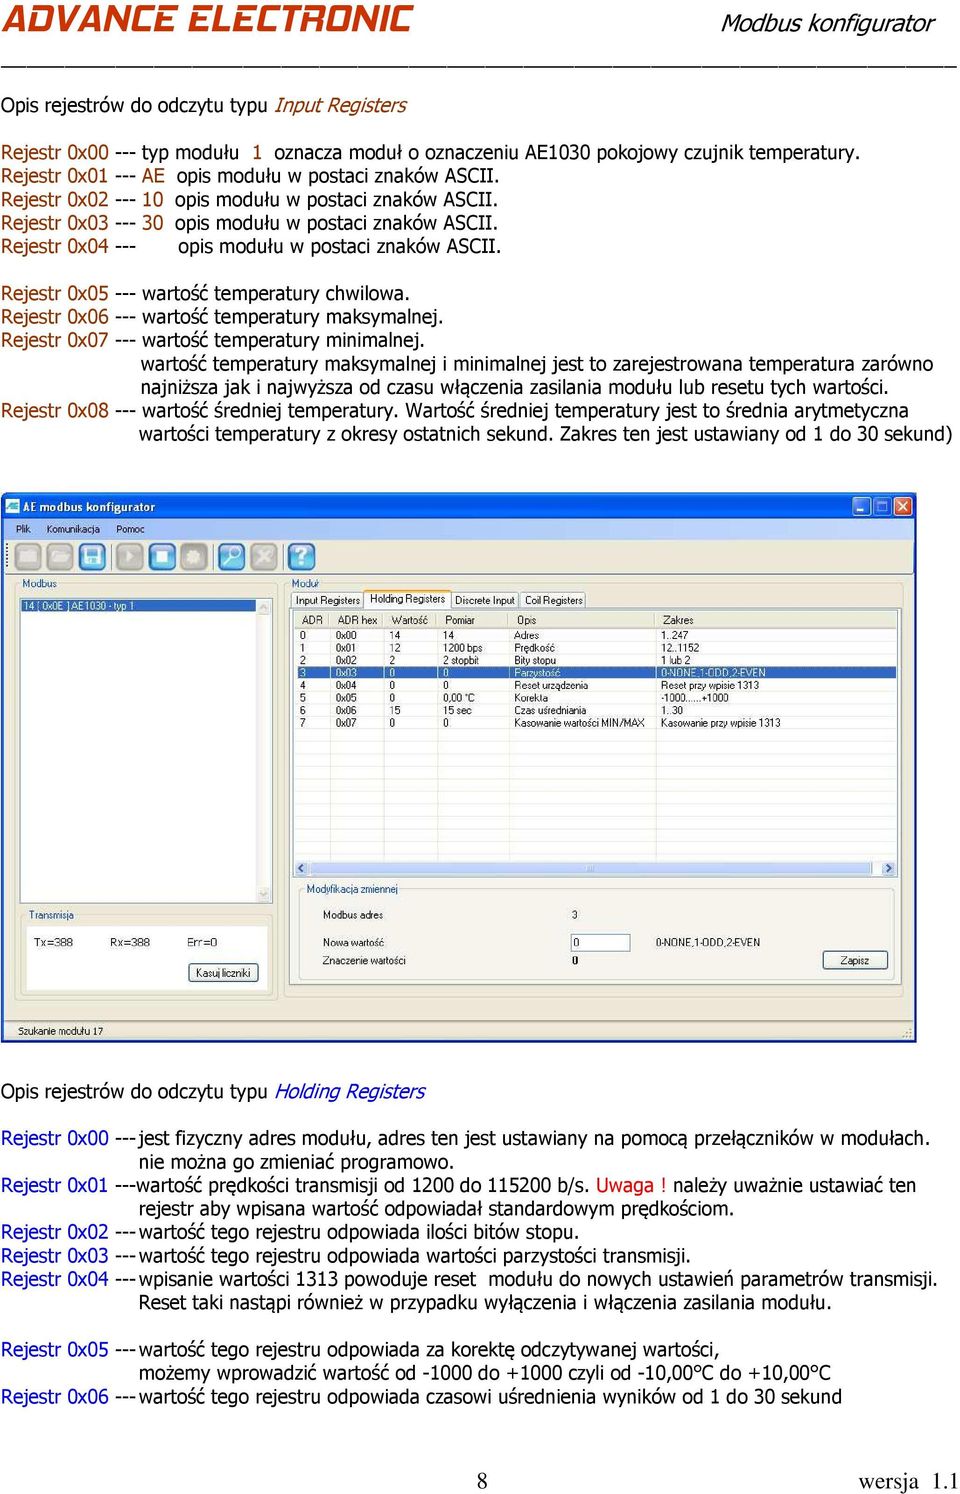The width and height of the screenshot is (960, 1494).
Task: Click the Rx=388 counter text
Action: (x=130, y=942)
